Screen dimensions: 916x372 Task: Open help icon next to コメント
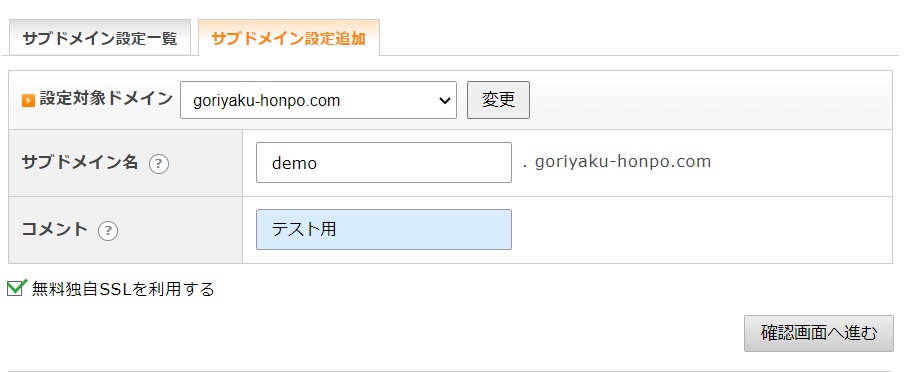[108, 231]
